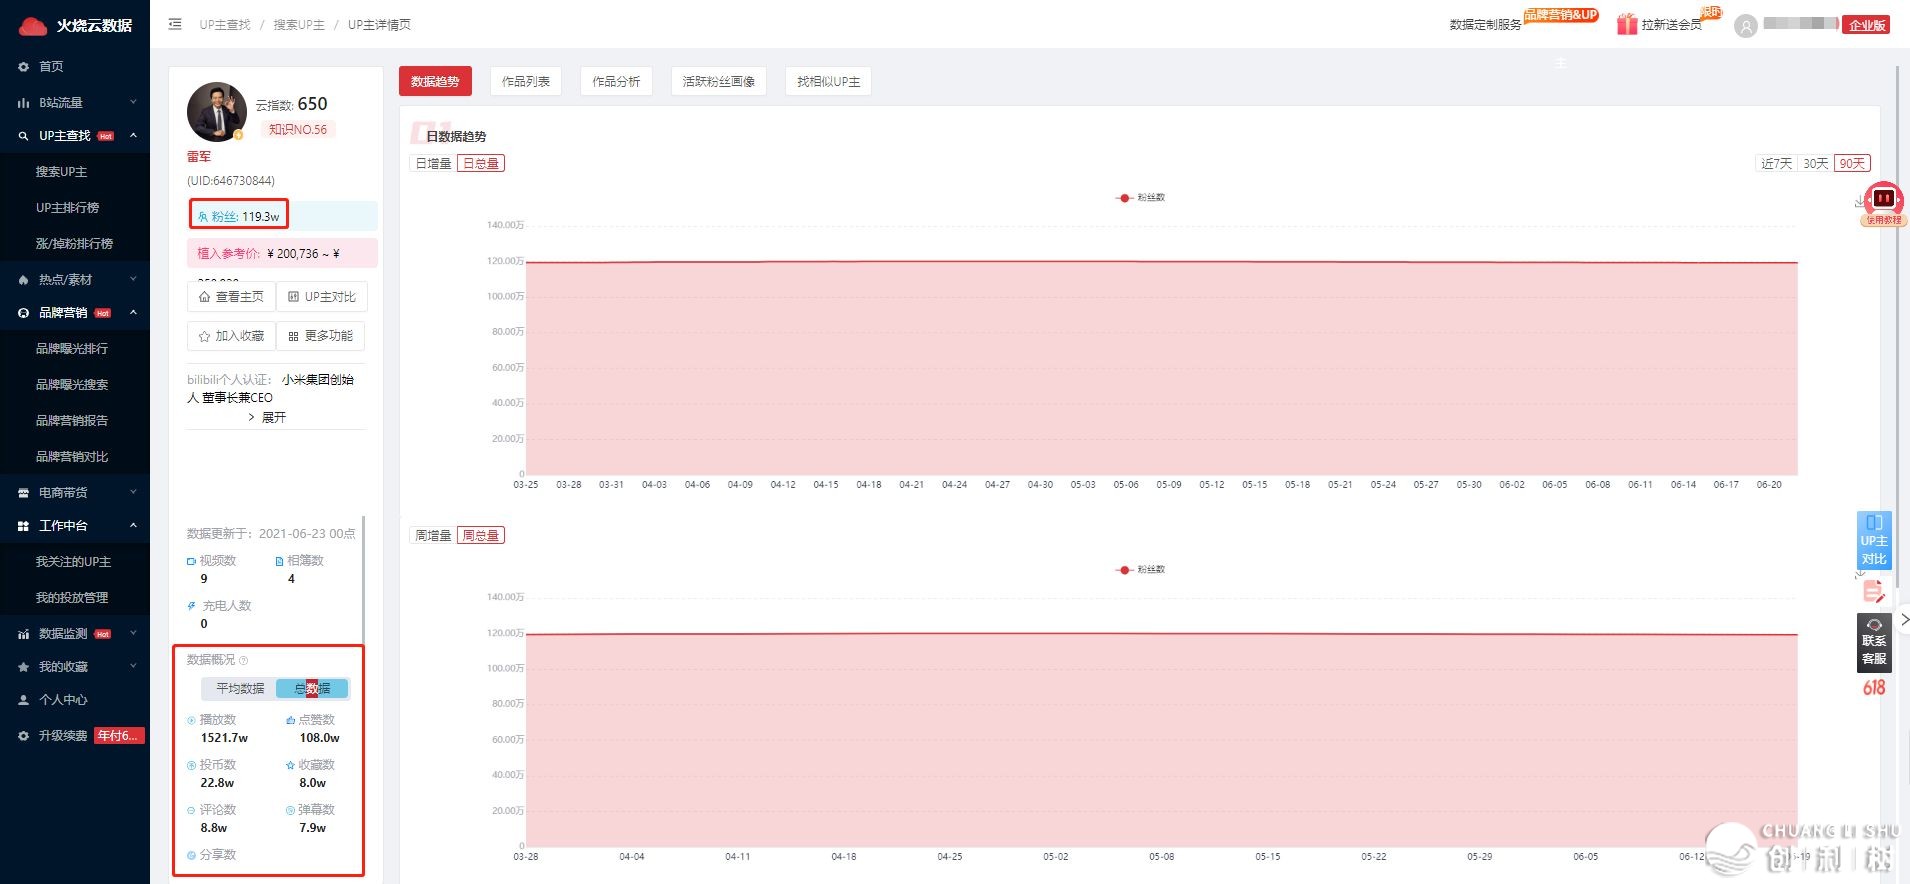The height and width of the screenshot is (884, 1910).
Task: Click the 数据概况 help question icon
Action: click(244, 660)
